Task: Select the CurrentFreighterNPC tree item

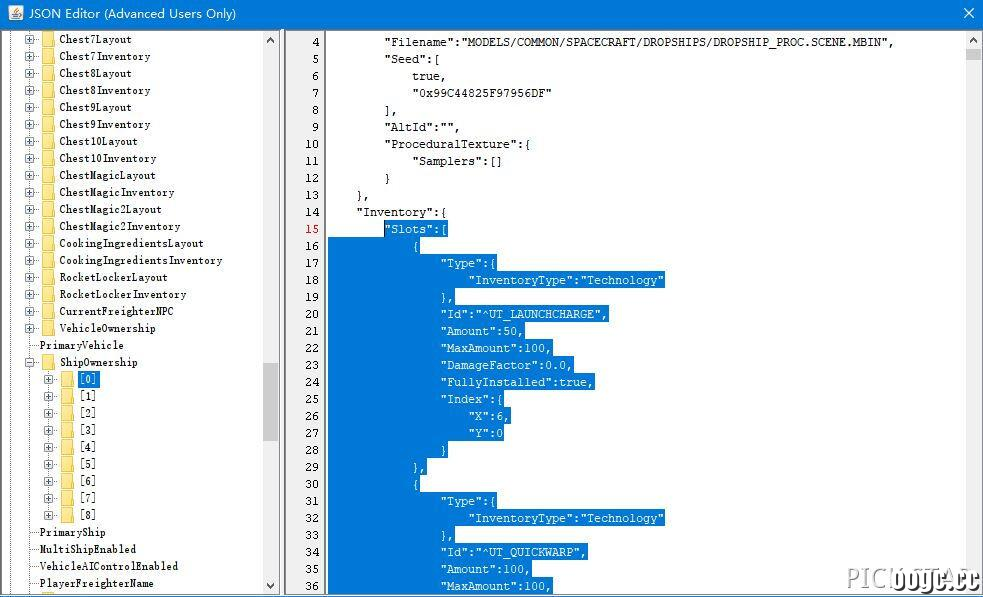Action: point(116,311)
